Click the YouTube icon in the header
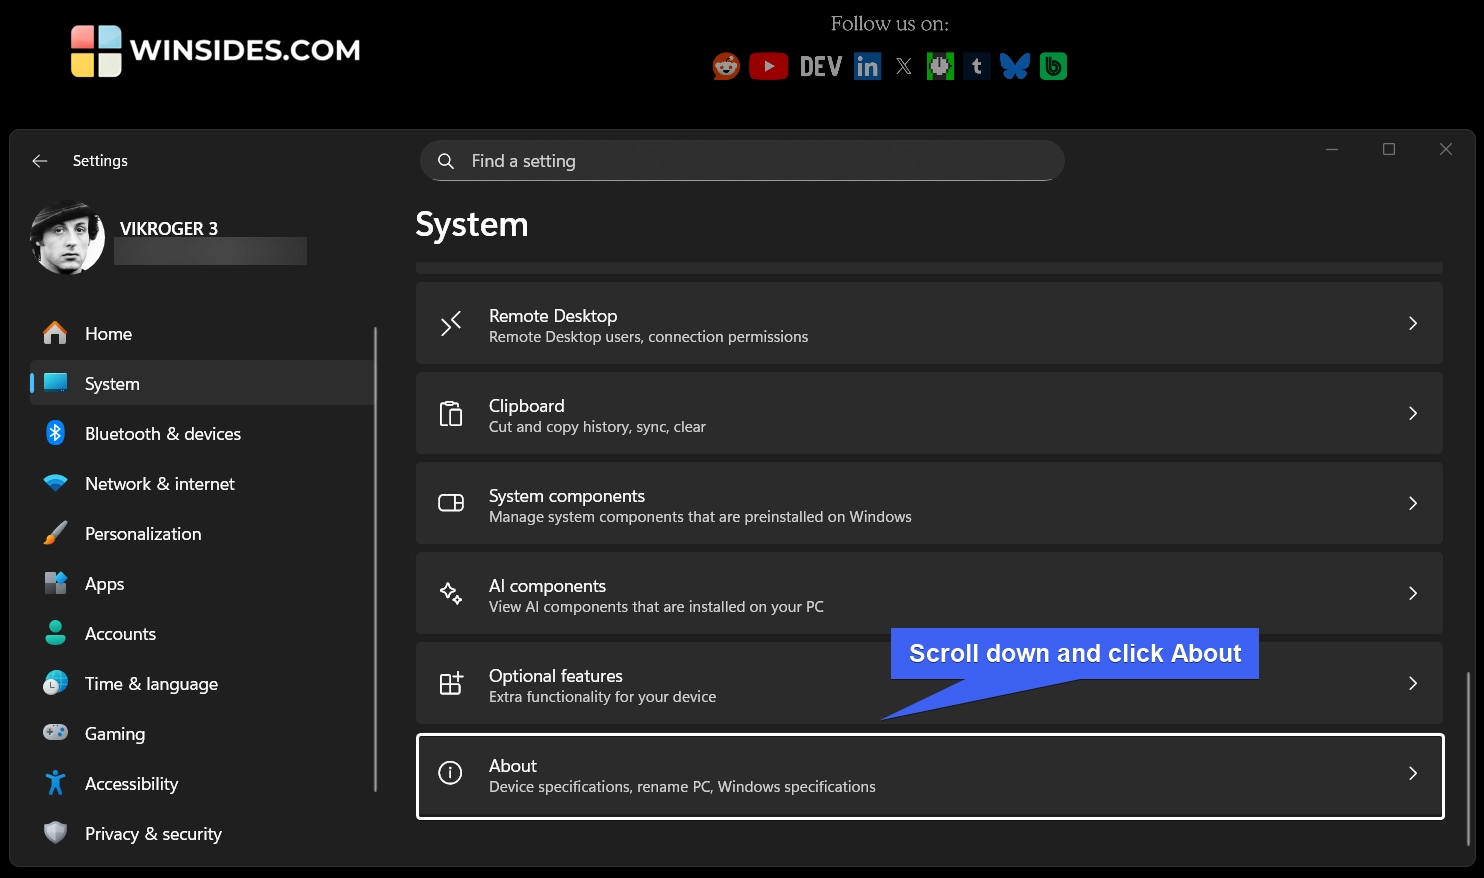The width and height of the screenshot is (1484, 878). click(768, 66)
